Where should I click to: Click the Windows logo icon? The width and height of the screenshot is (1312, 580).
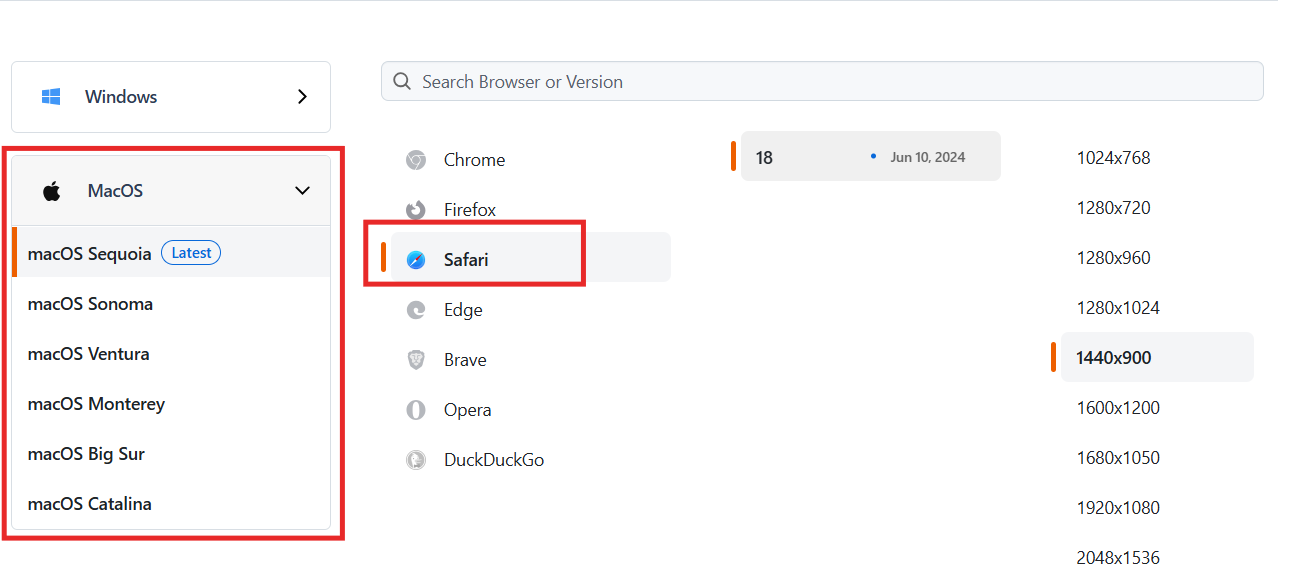coord(50,96)
